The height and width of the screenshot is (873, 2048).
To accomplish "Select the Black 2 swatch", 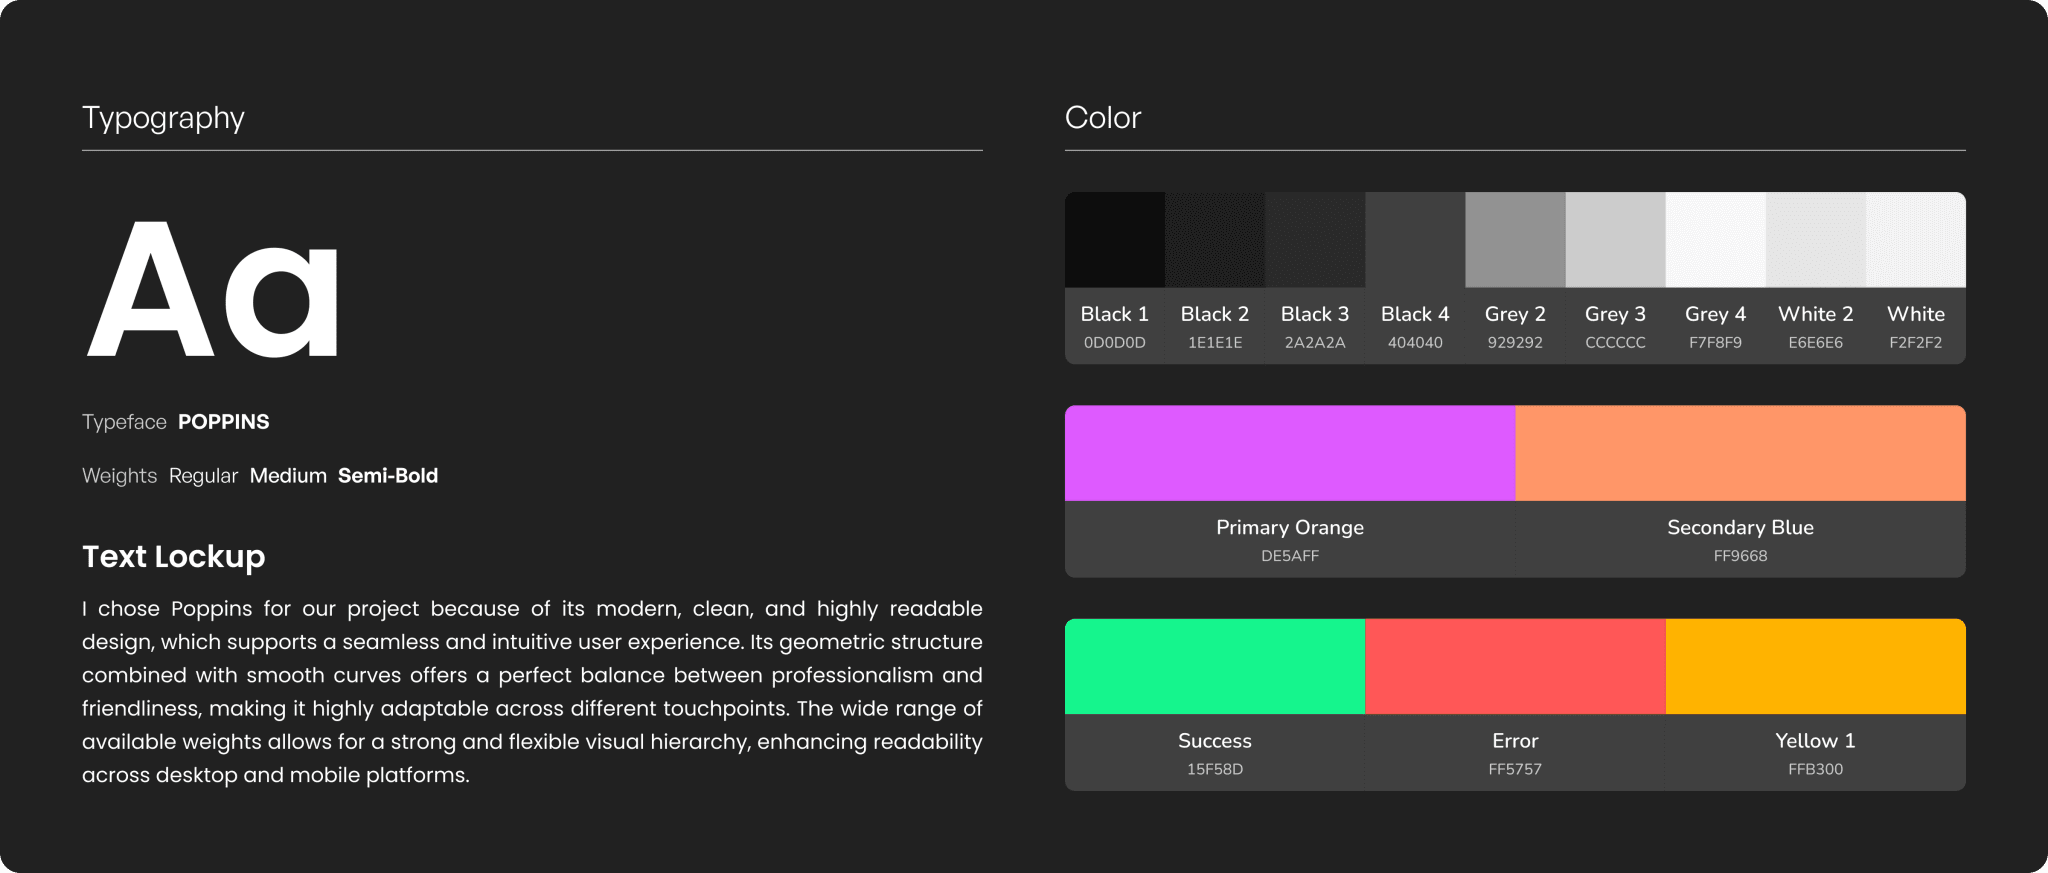I will click(x=1214, y=240).
